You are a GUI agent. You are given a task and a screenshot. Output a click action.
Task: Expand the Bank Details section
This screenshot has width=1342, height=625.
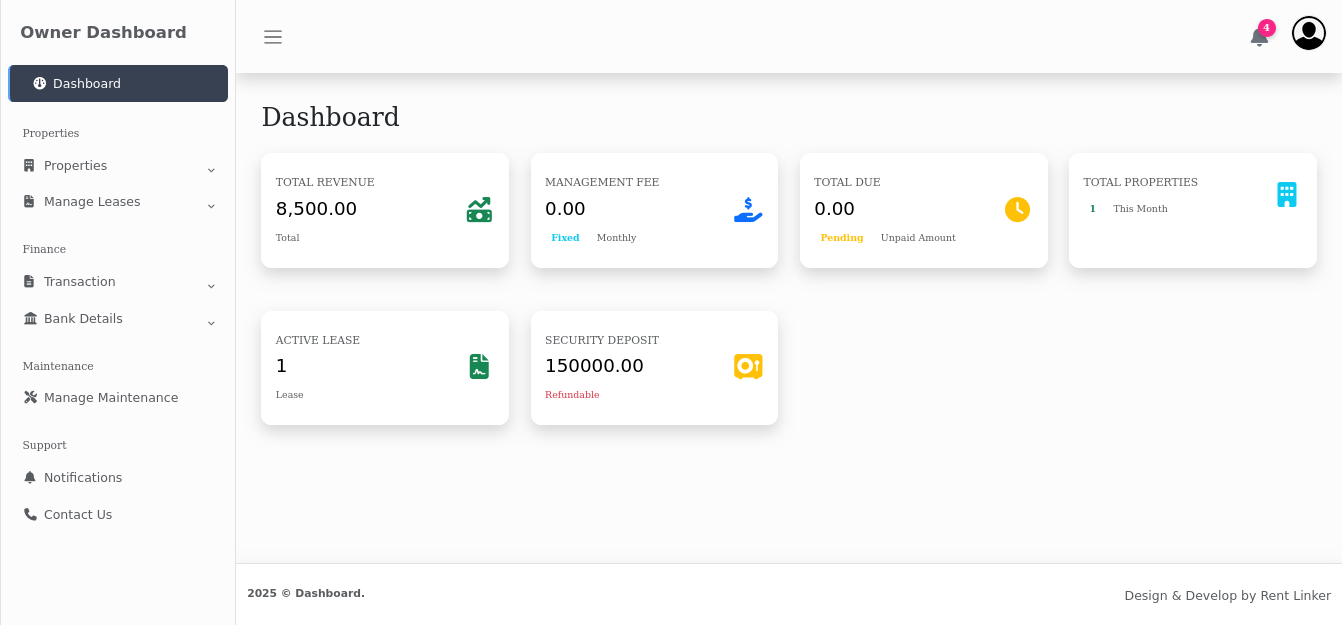pyautogui.click(x=84, y=318)
